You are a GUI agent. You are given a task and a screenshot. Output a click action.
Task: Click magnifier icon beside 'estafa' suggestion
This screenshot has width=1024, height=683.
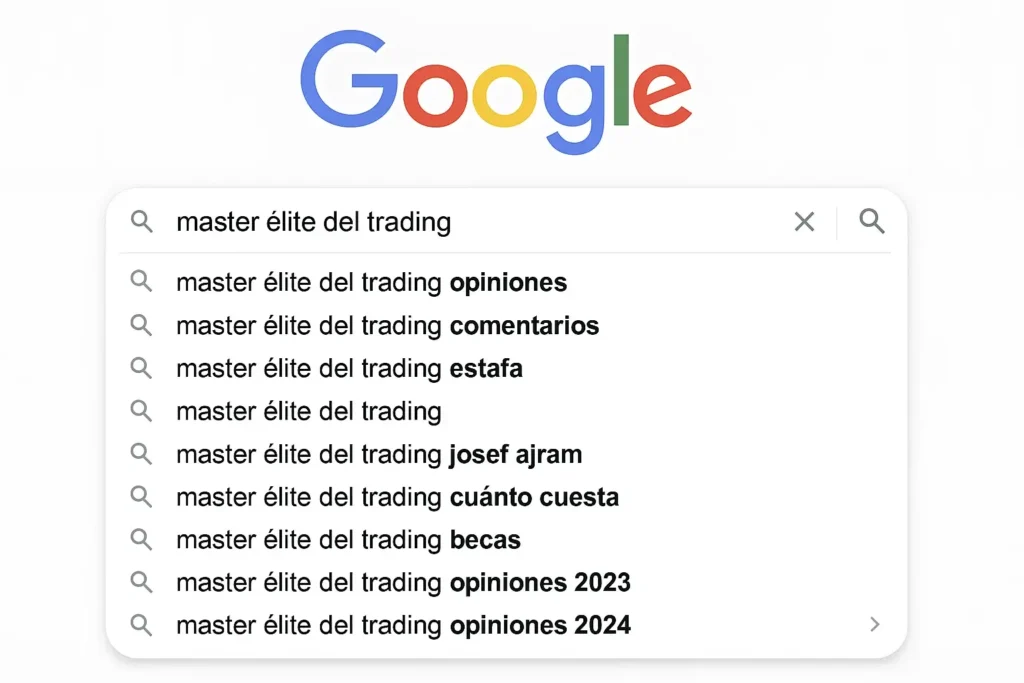tap(142, 368)
